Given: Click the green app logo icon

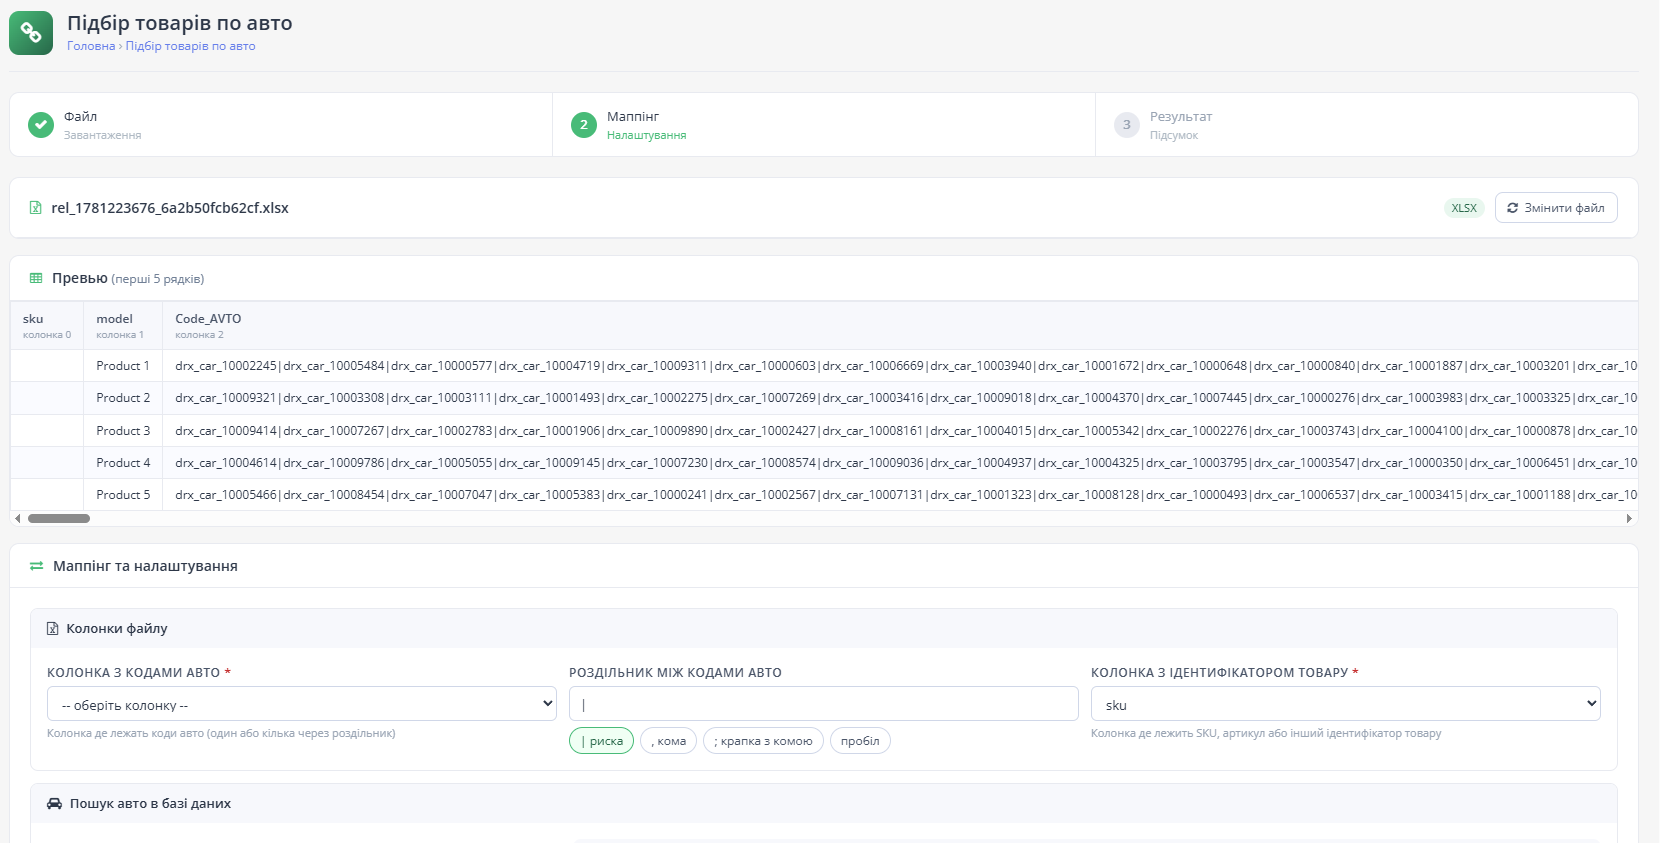Looking at the screenshot, I should tap(31, 33).
